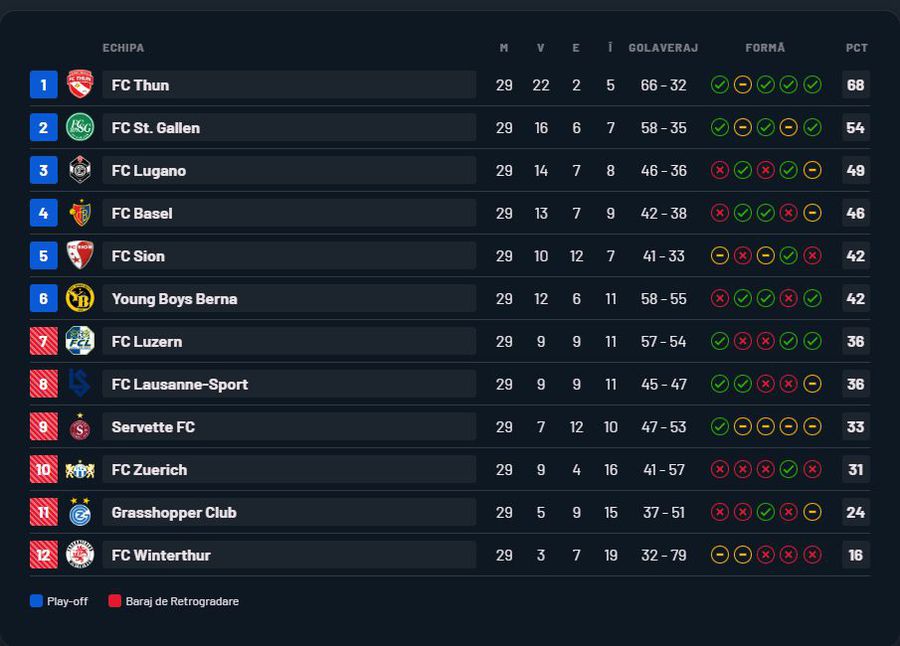Click the blue Play-off legend swatch

37,601
